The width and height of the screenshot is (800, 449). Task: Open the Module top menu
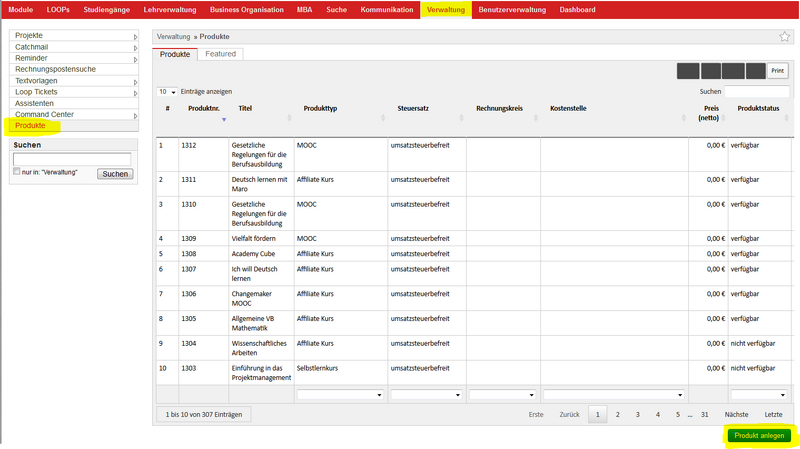21,10
